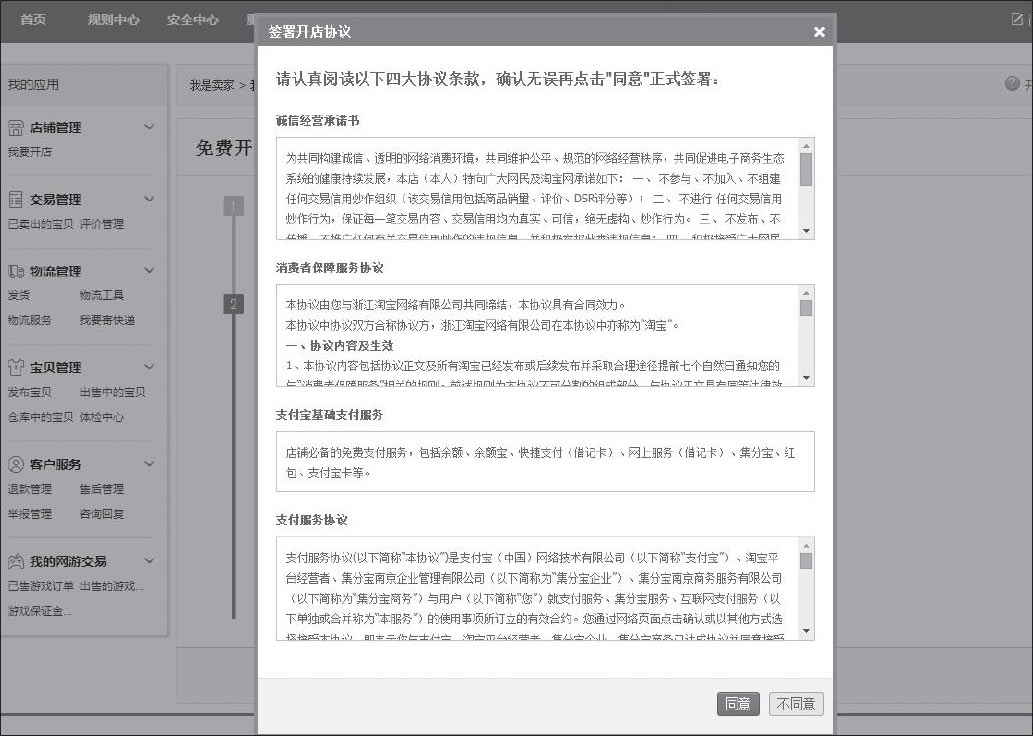Click the edit icon in top right corner
This screenshot has width=1033, height=736.
[1018, 19]
